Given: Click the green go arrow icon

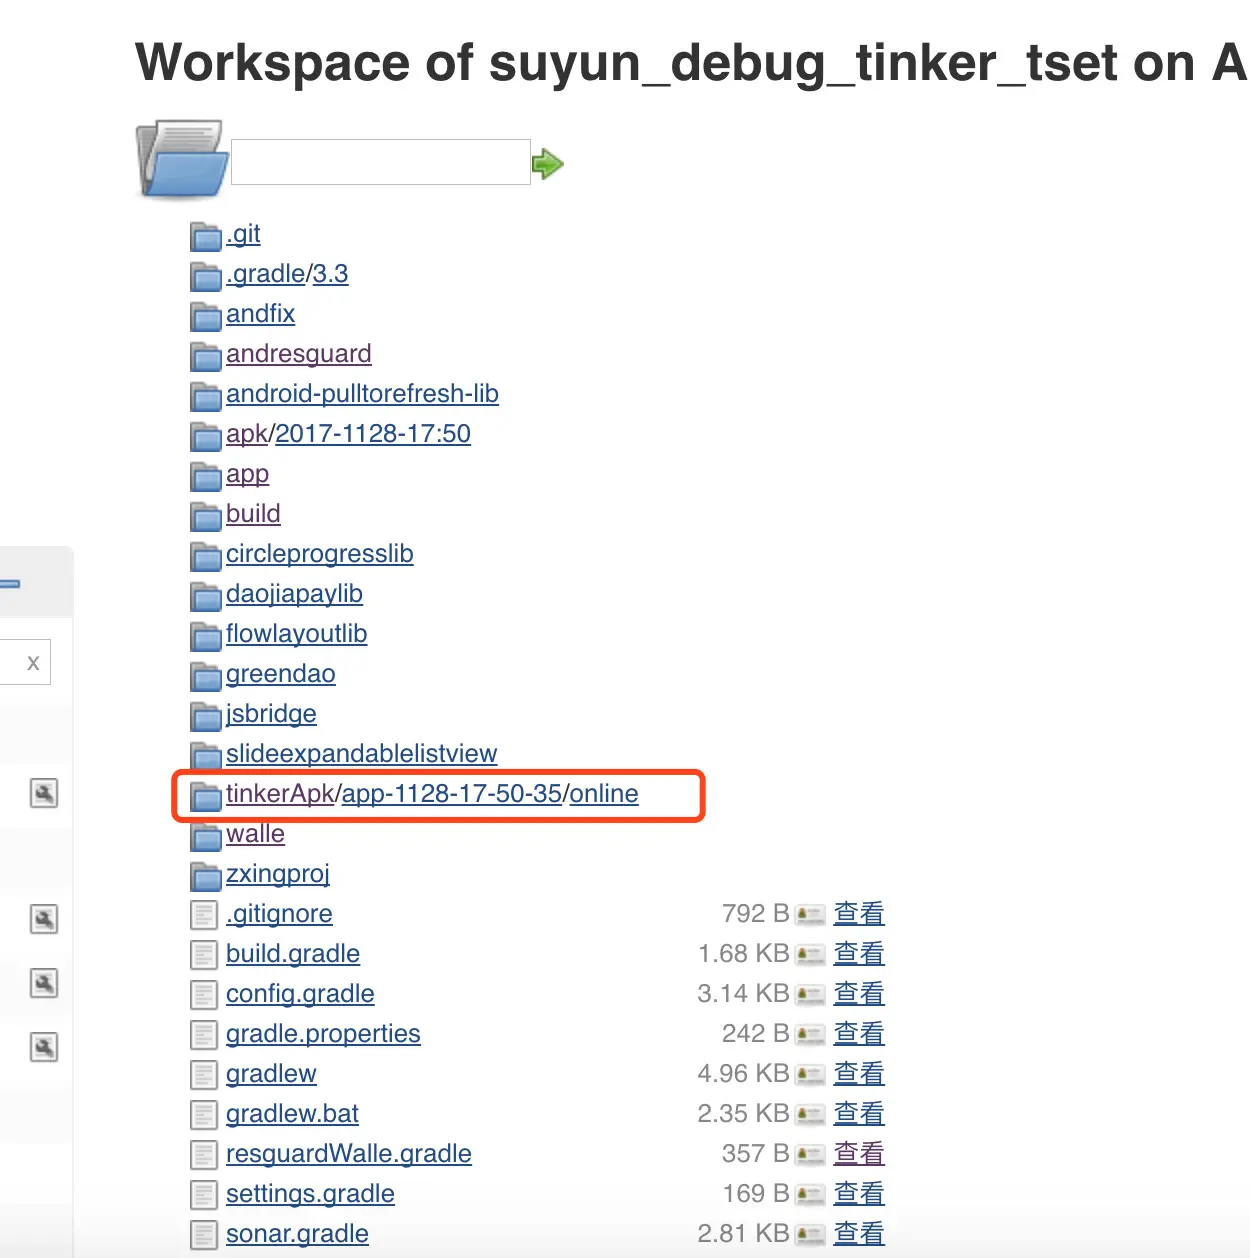Looking at the screenshot, I should click(547, 163).
